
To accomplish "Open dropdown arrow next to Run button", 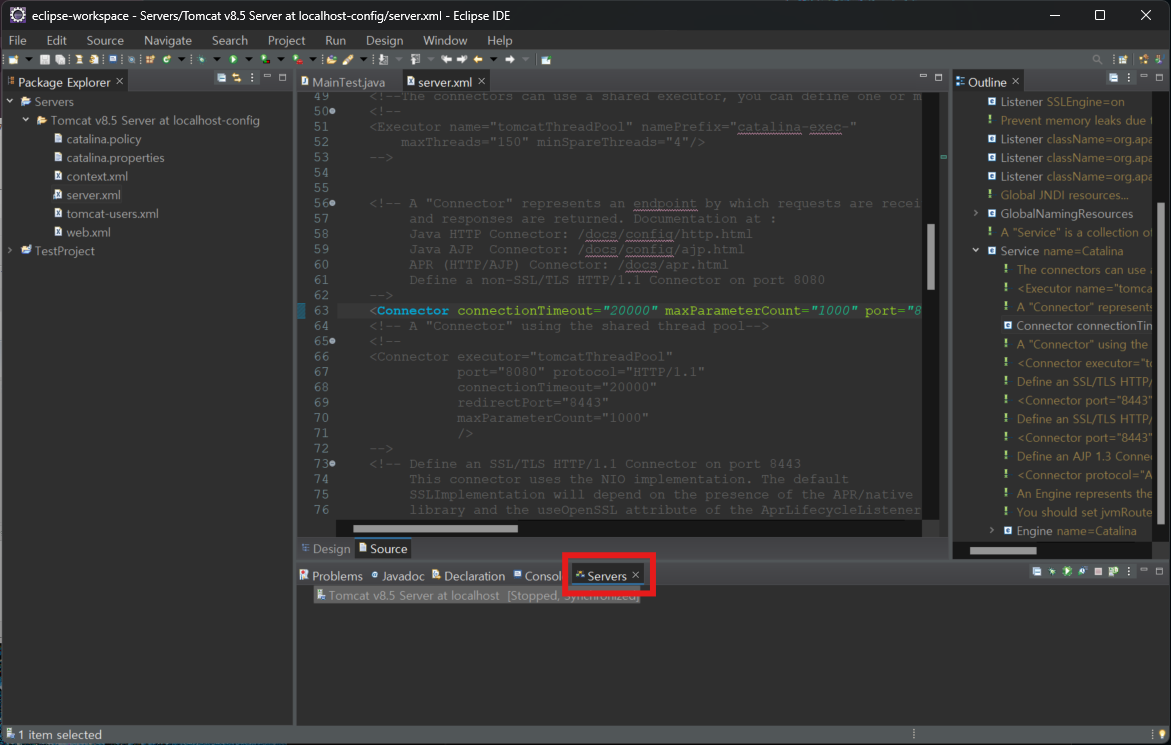I will (x=248, y=60).
